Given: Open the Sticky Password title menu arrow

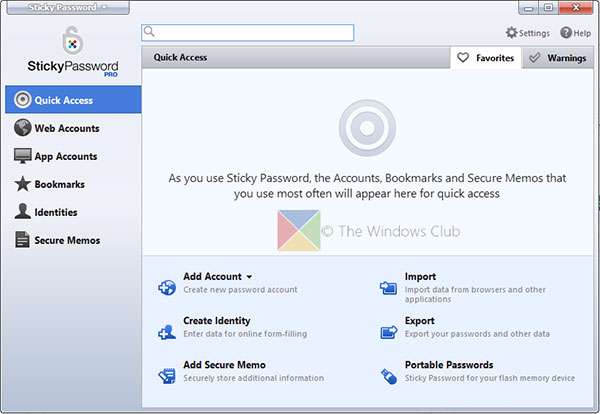Looking at the screenshot, I should [x=104, y=7].
